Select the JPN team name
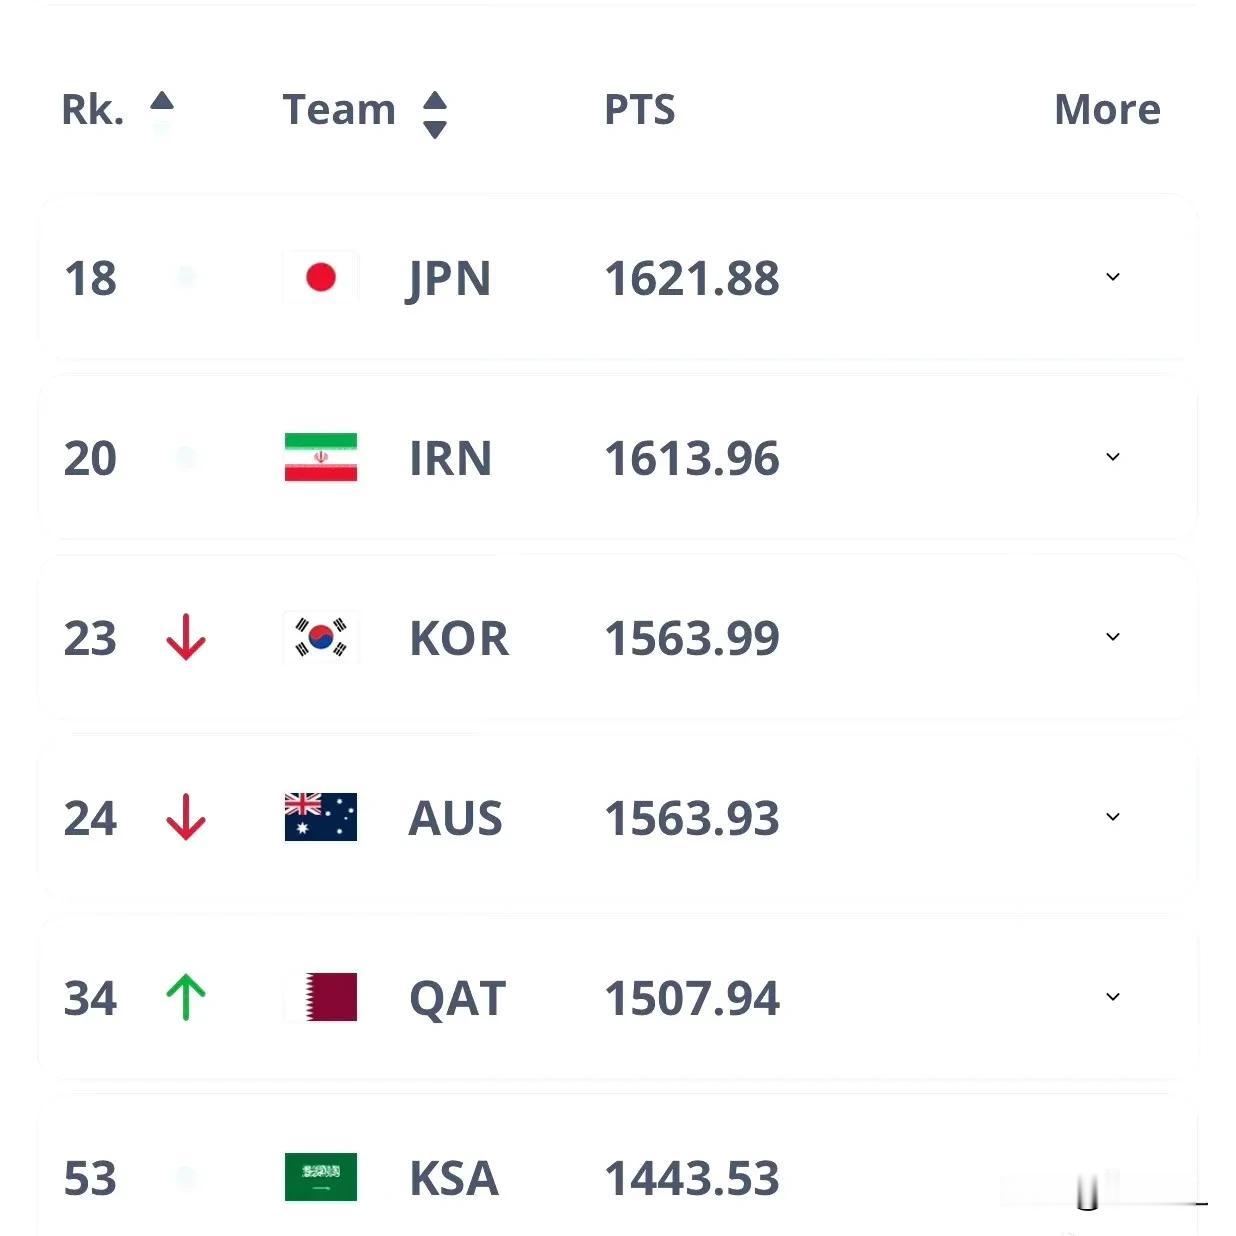 coord(449,278)
